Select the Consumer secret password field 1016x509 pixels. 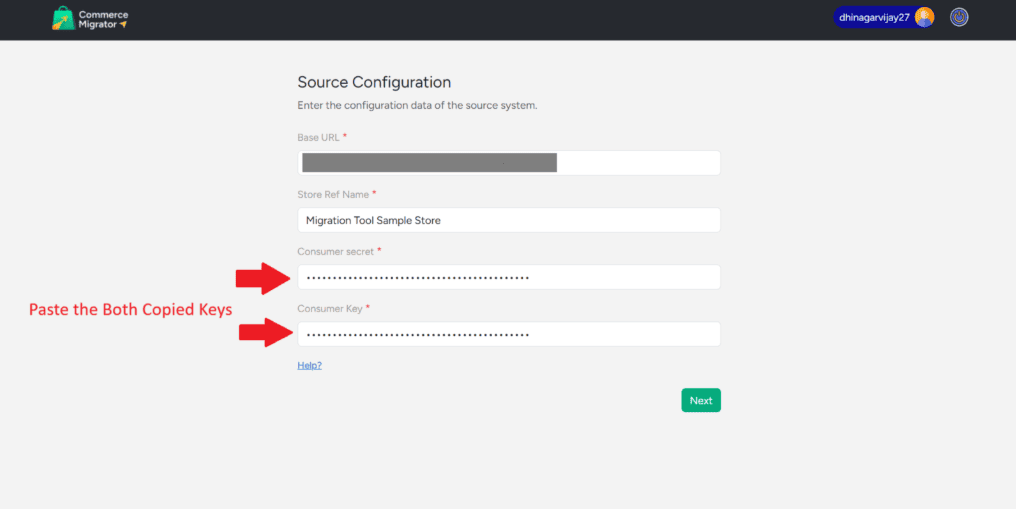(508, 277)
